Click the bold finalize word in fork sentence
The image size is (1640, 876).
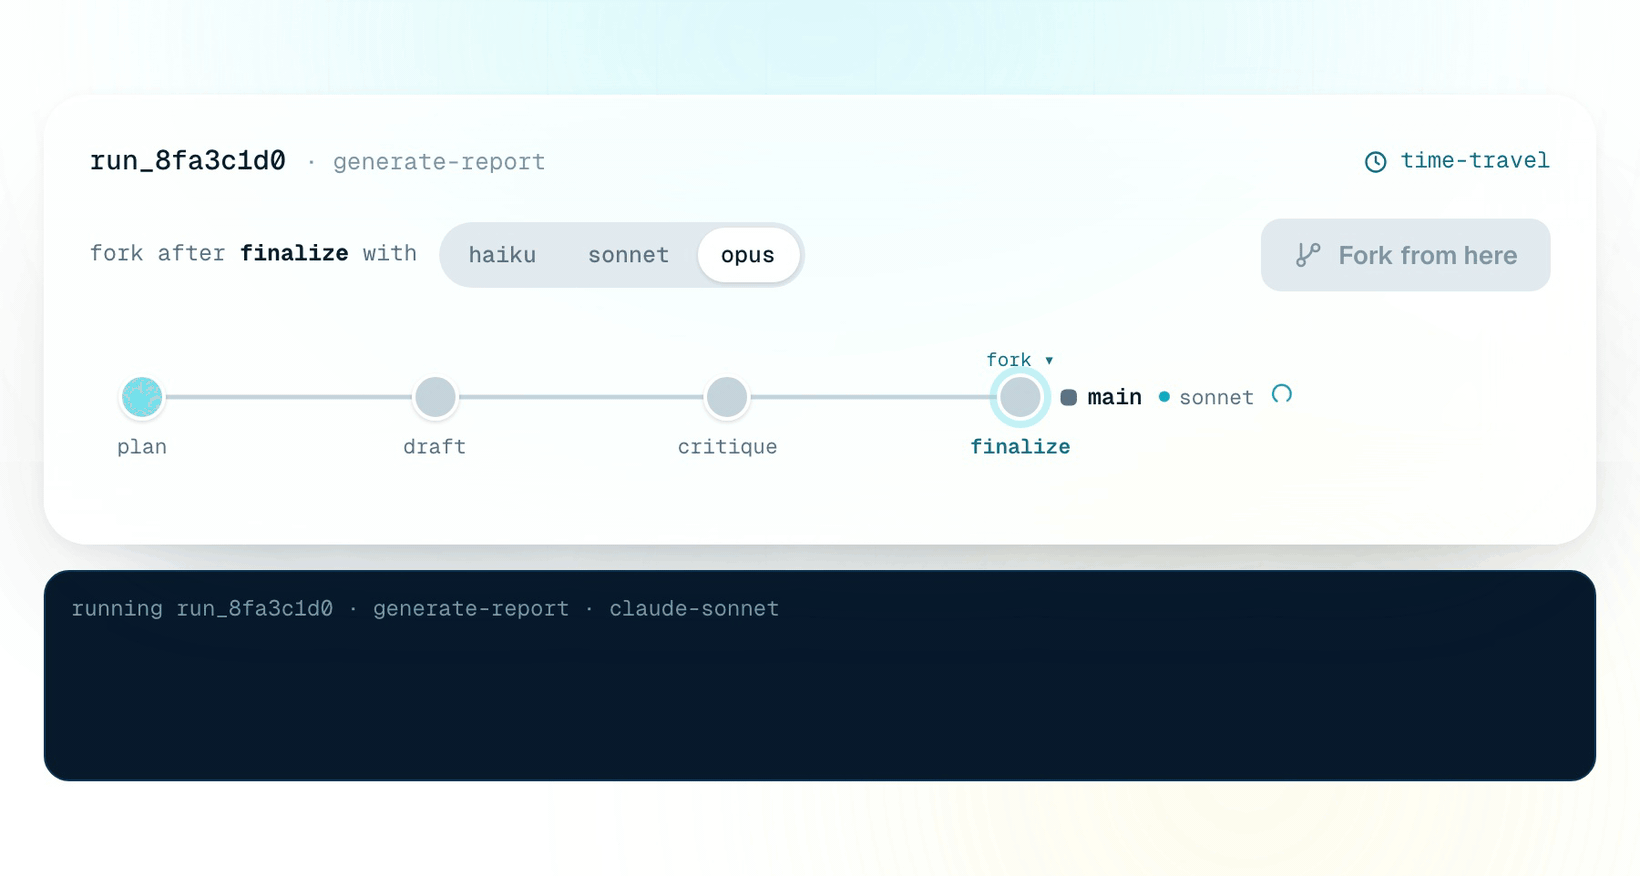[294, 254]
